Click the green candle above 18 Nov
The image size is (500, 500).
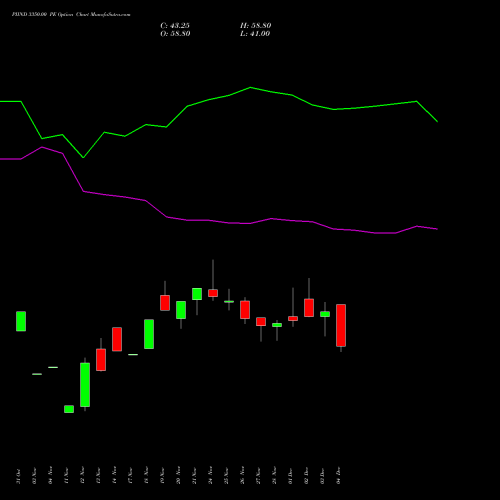point(149,334)
